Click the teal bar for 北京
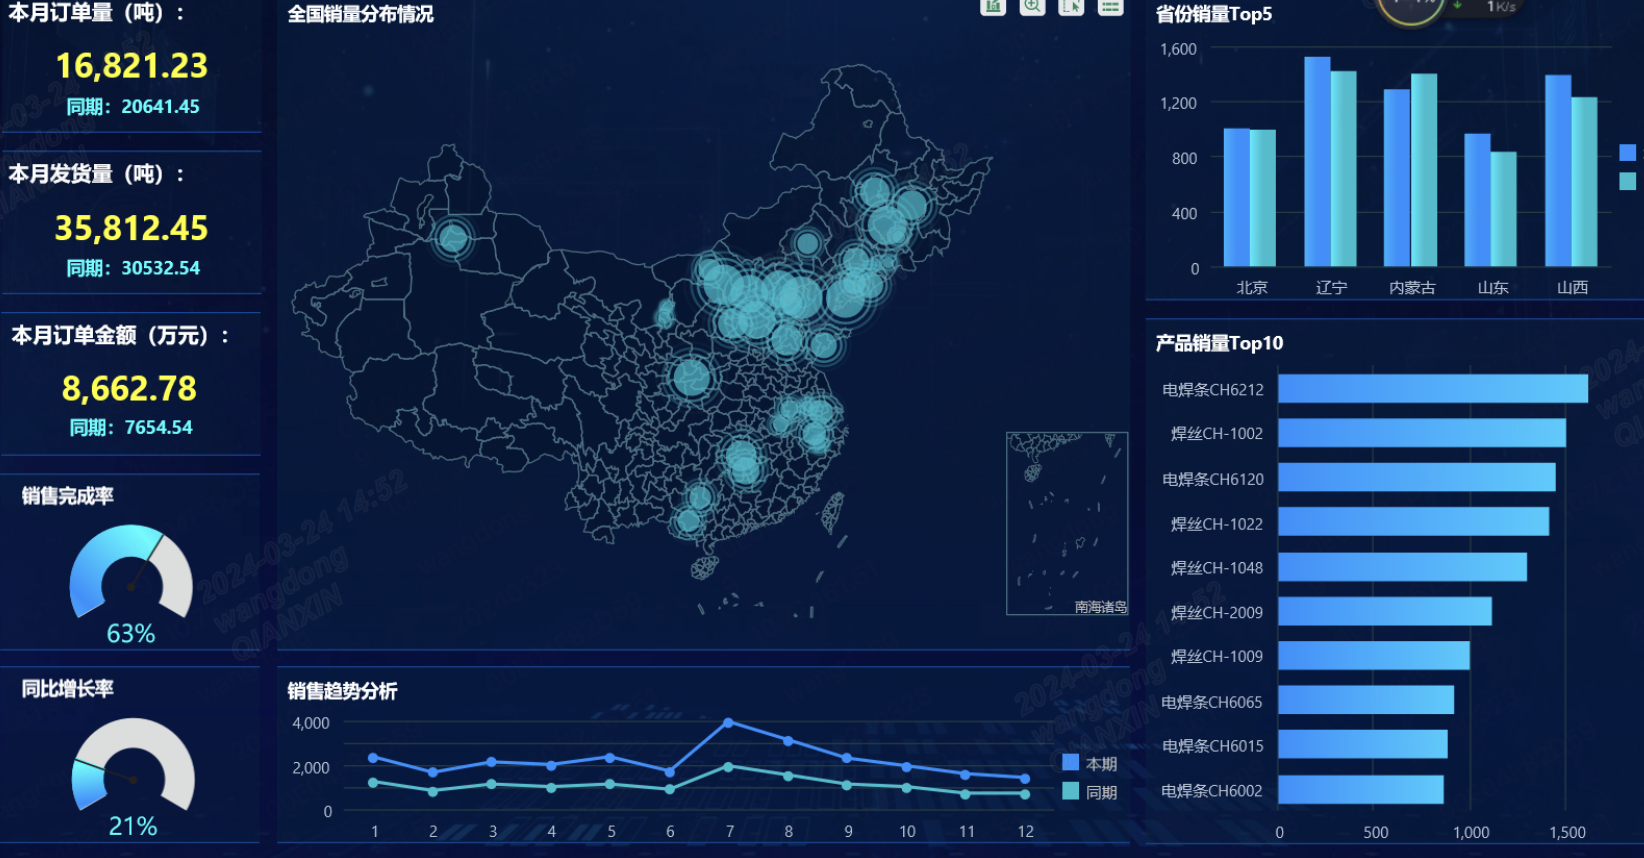Viewport: 1644px width, 858px height. click(1263, 198)
